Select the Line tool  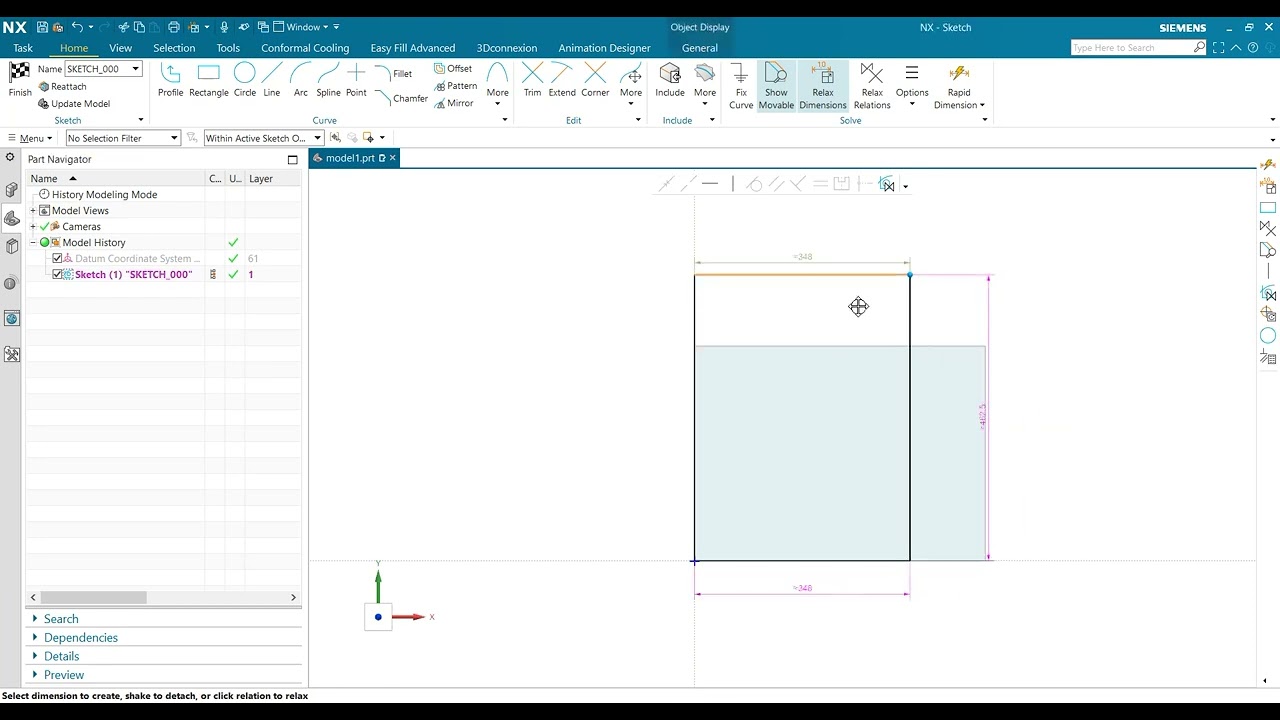click(272, 80)
